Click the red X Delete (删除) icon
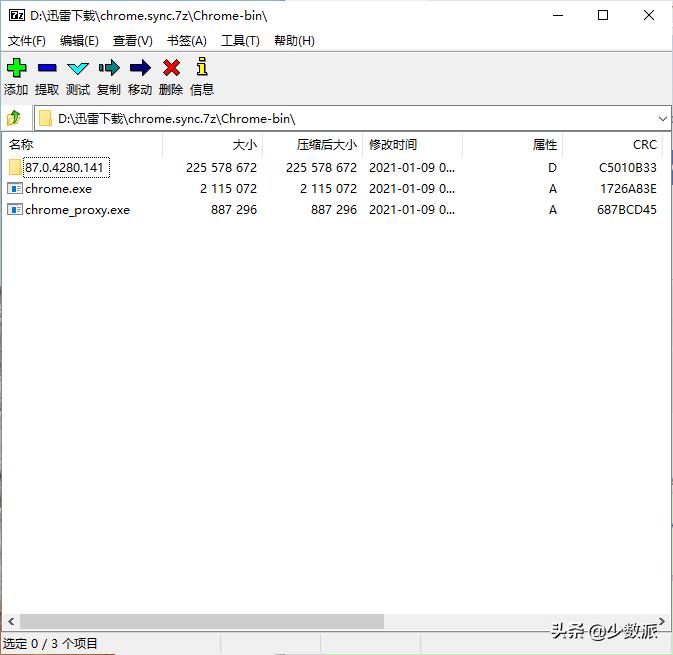 [x=171, y=68]
